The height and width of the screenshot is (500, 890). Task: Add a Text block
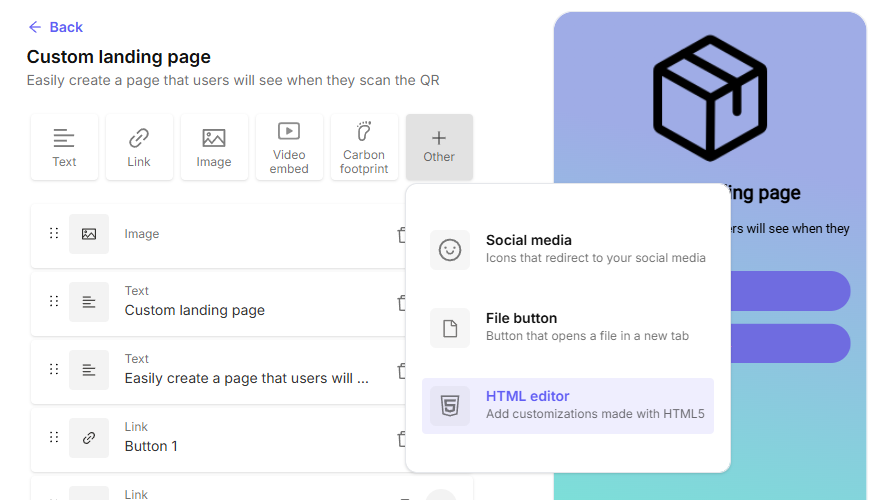(64, 147)
